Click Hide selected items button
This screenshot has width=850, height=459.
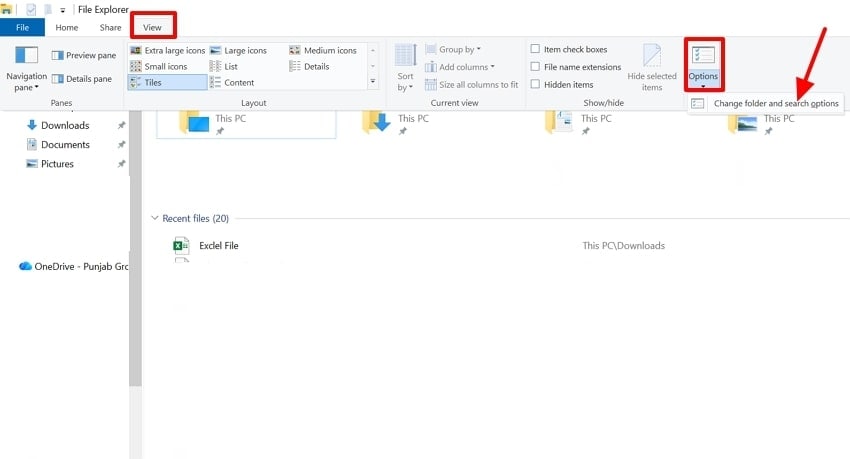(x=652, y=68)
